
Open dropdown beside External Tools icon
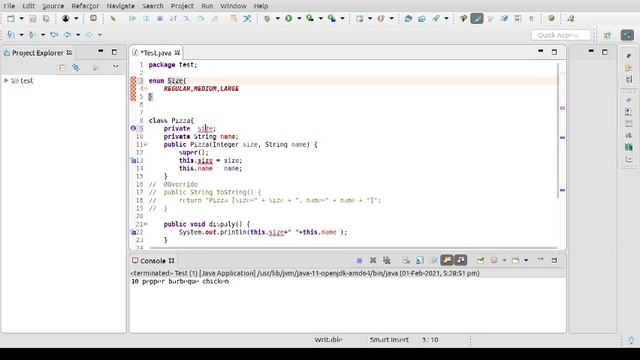[342, 18]
